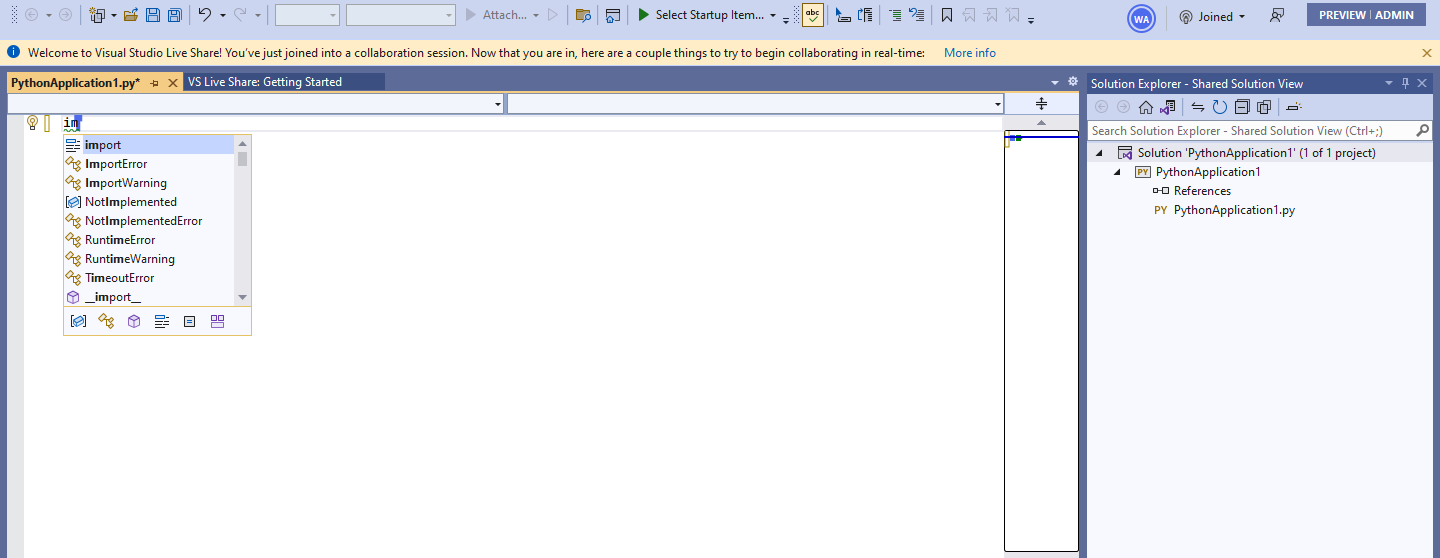Click the WA user account avatar
Viewport: 1440px width, 558px height.
click(x=1141, y=17)
